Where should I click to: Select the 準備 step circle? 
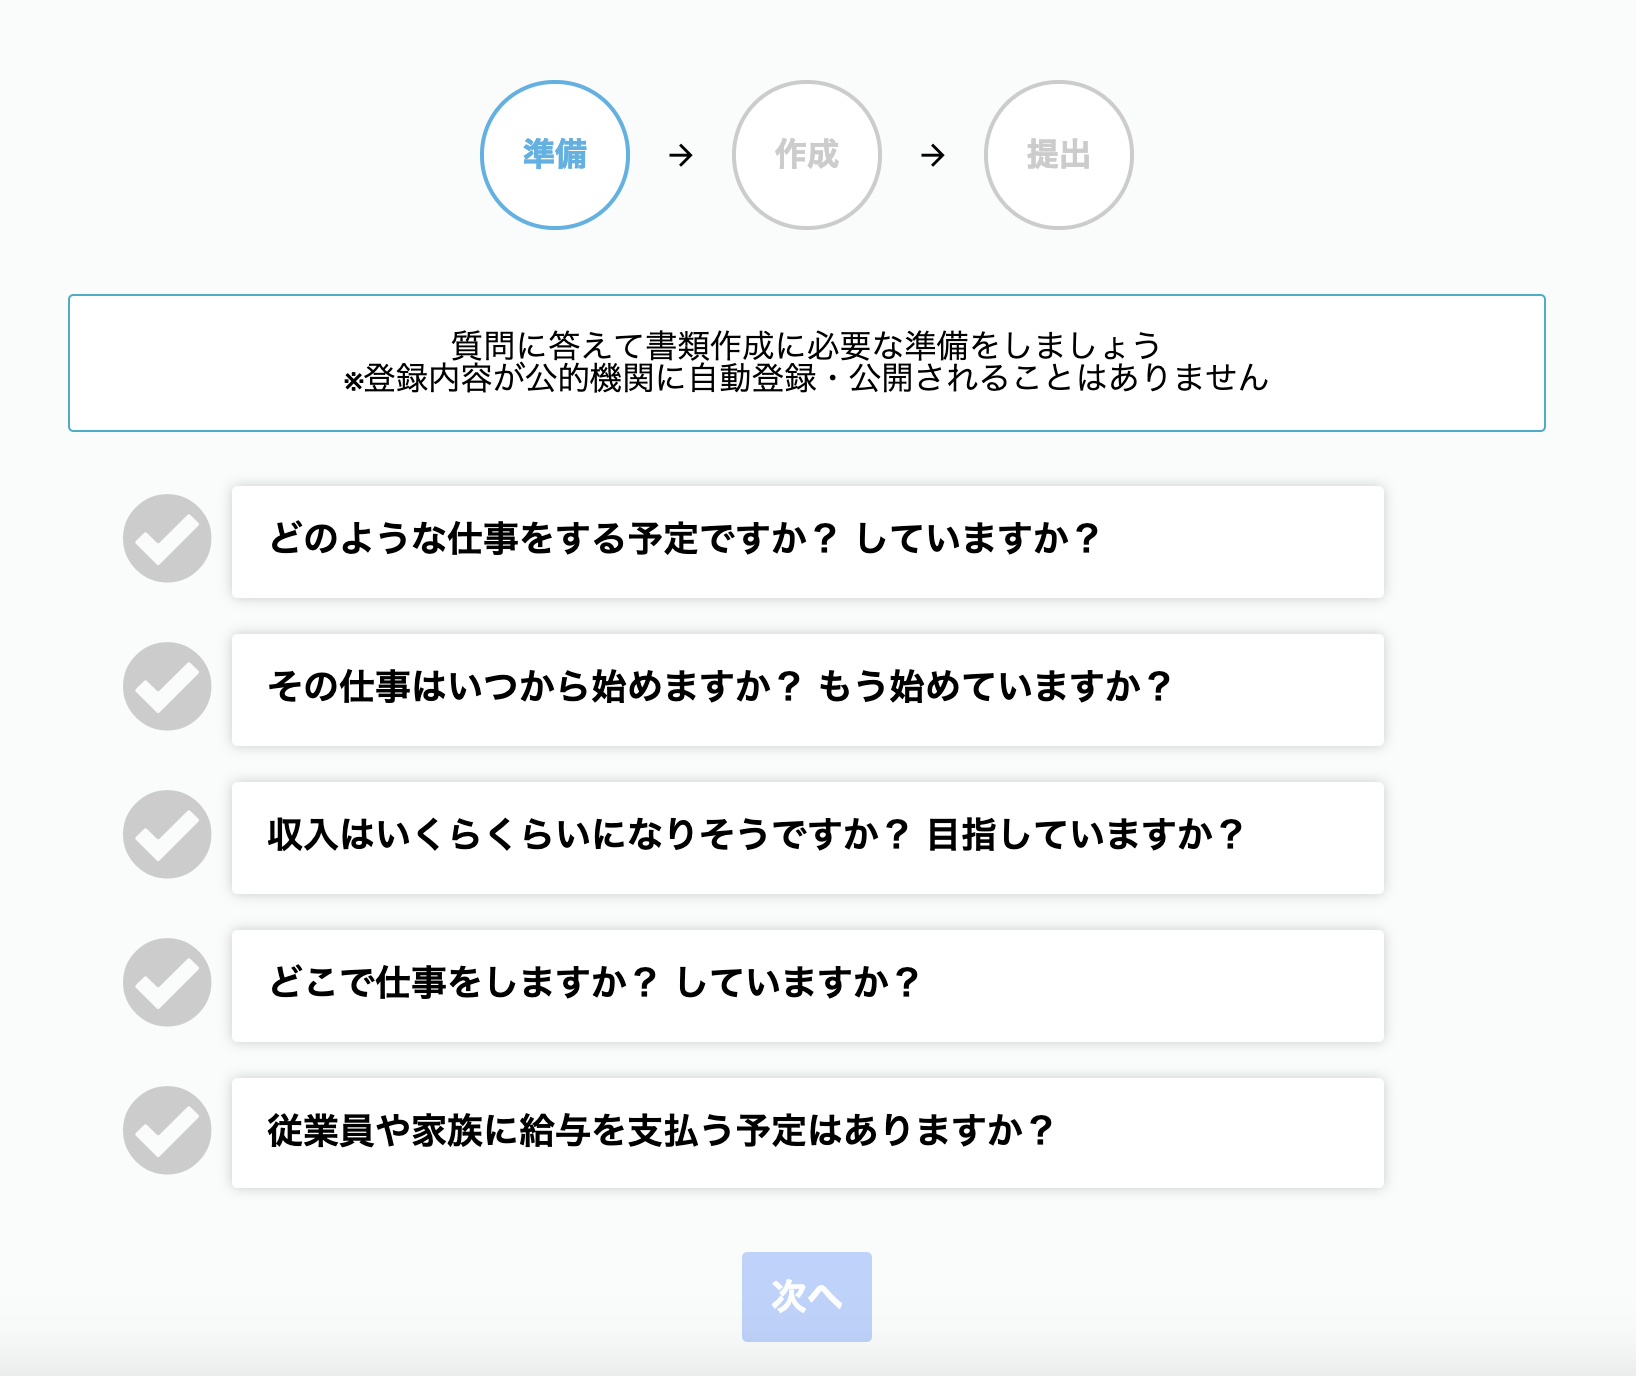click(x=554, y=154)
